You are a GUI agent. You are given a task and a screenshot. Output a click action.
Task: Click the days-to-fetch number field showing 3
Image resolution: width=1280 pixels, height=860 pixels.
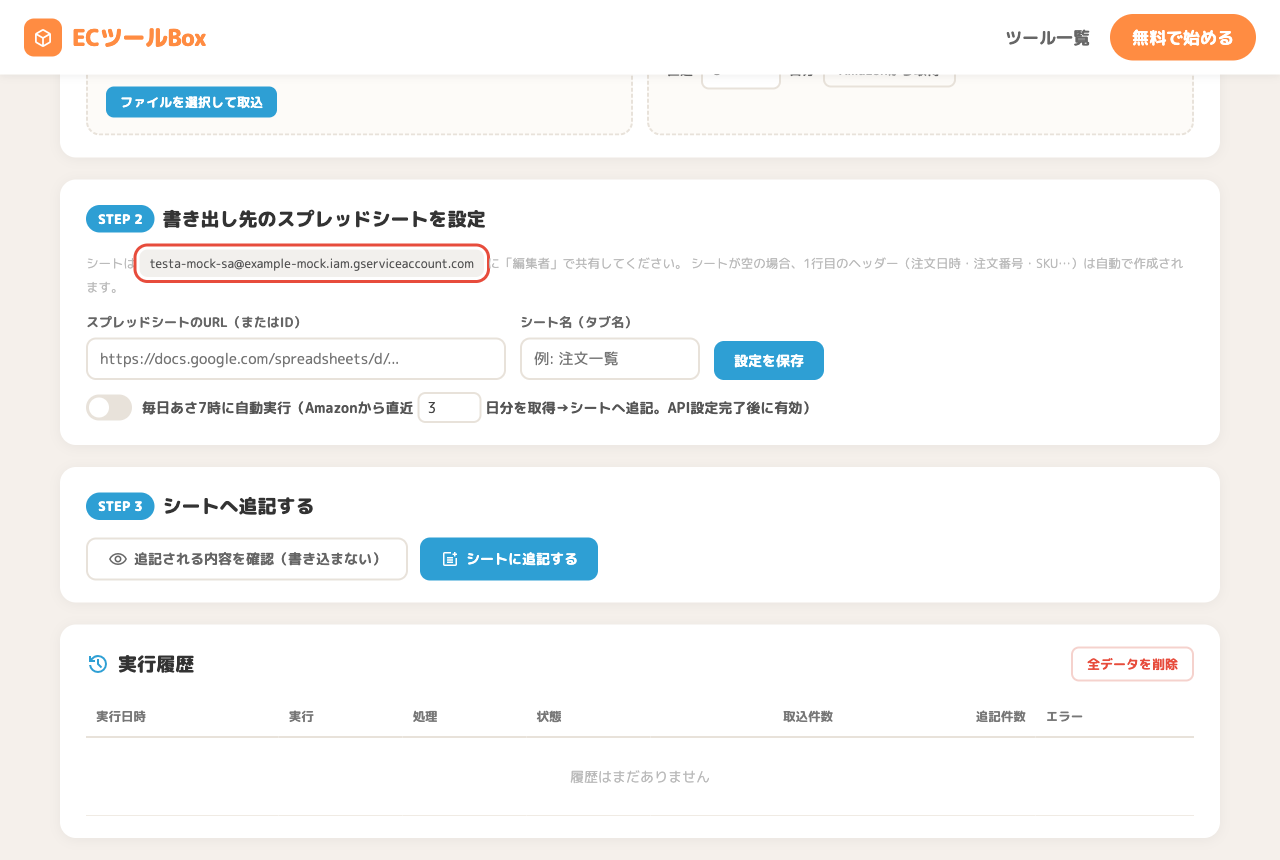pyautogui.click(x=449, y=407)
